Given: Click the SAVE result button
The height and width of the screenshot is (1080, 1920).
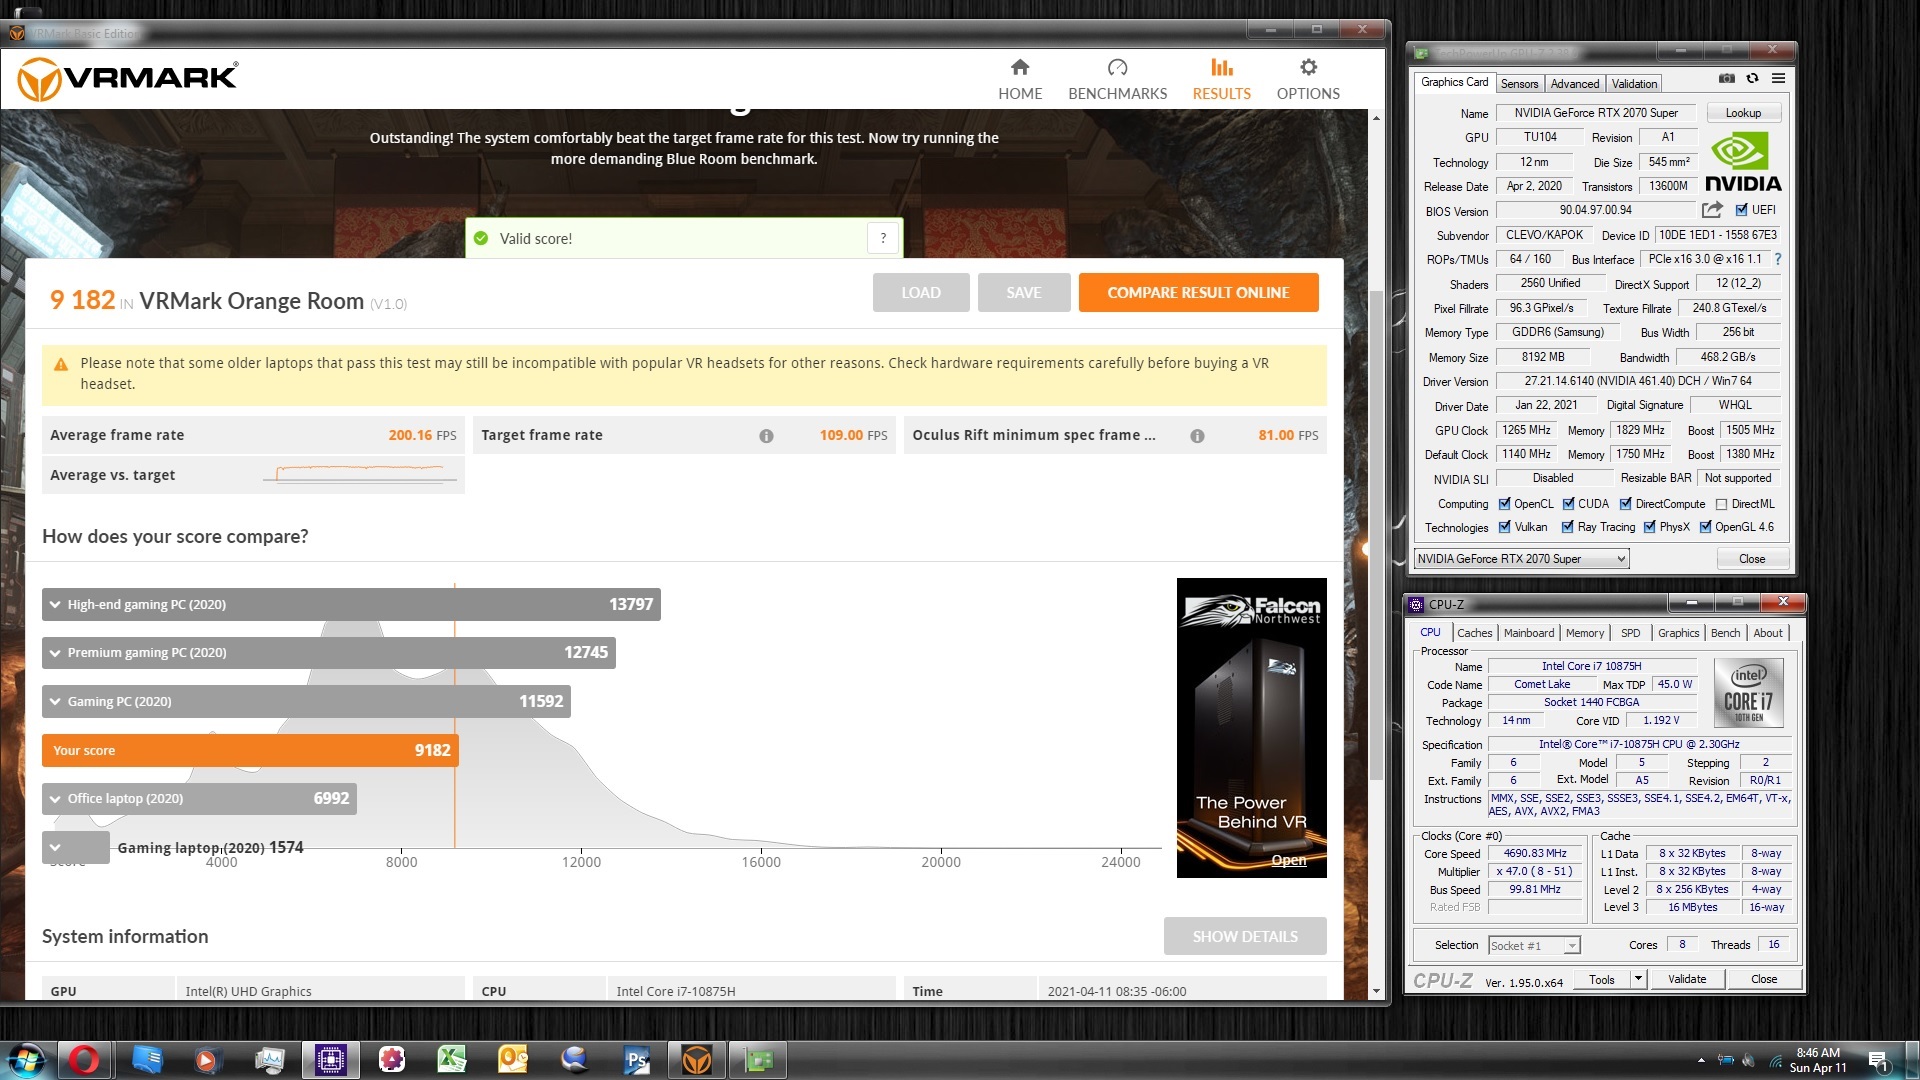Looking at the screenshot, I should [1023, 293].
